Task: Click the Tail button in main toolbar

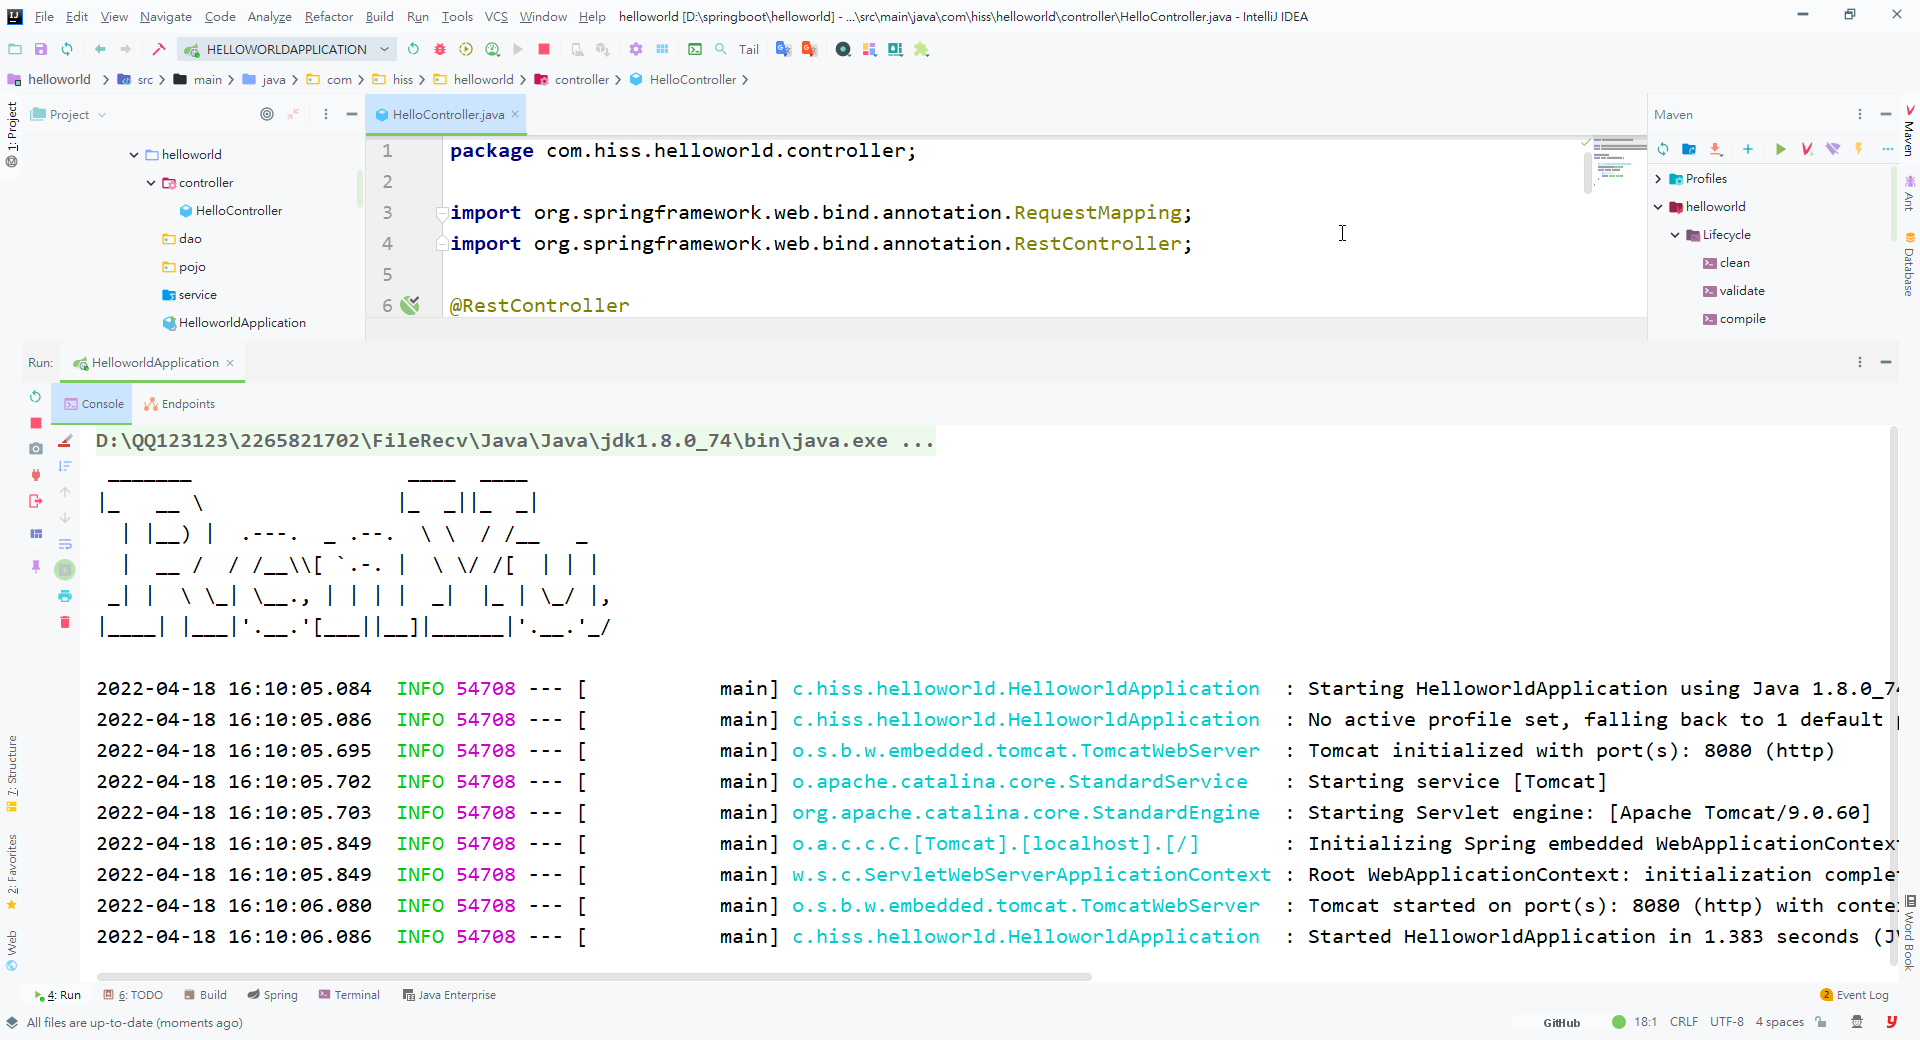Action: [x=749, y=49]
